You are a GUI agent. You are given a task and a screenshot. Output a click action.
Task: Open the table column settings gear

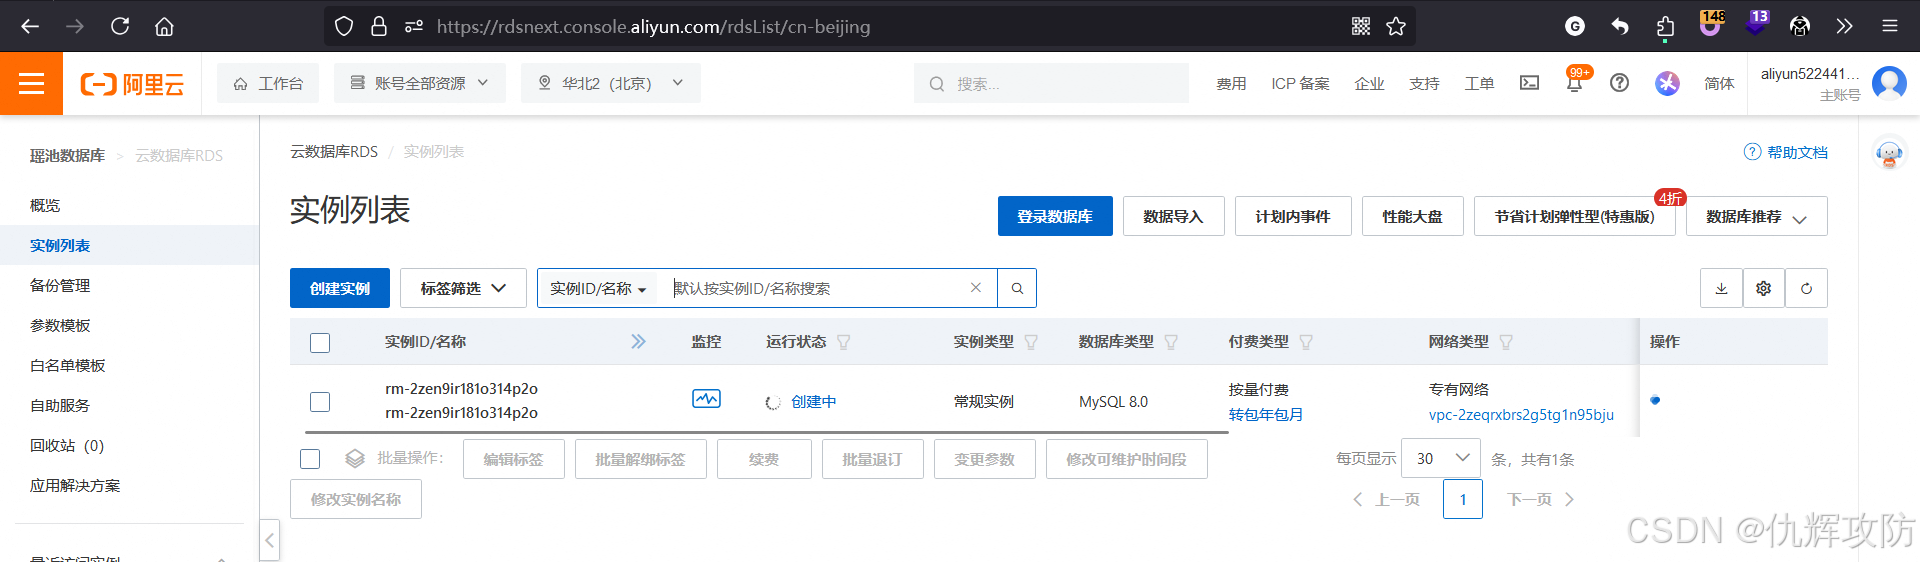[x=1764, y=288]
